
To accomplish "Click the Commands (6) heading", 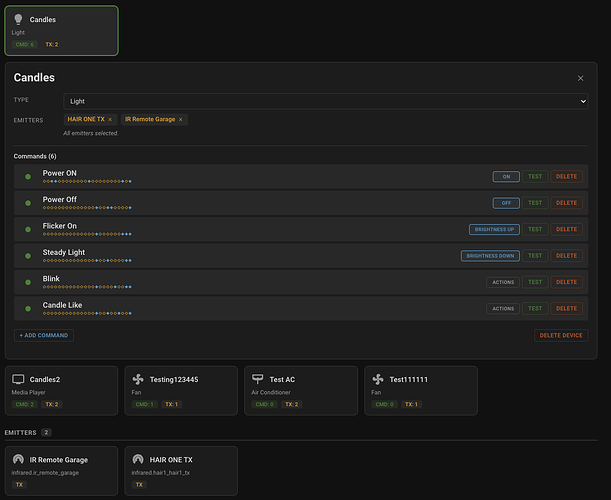I will coord(35,156).
